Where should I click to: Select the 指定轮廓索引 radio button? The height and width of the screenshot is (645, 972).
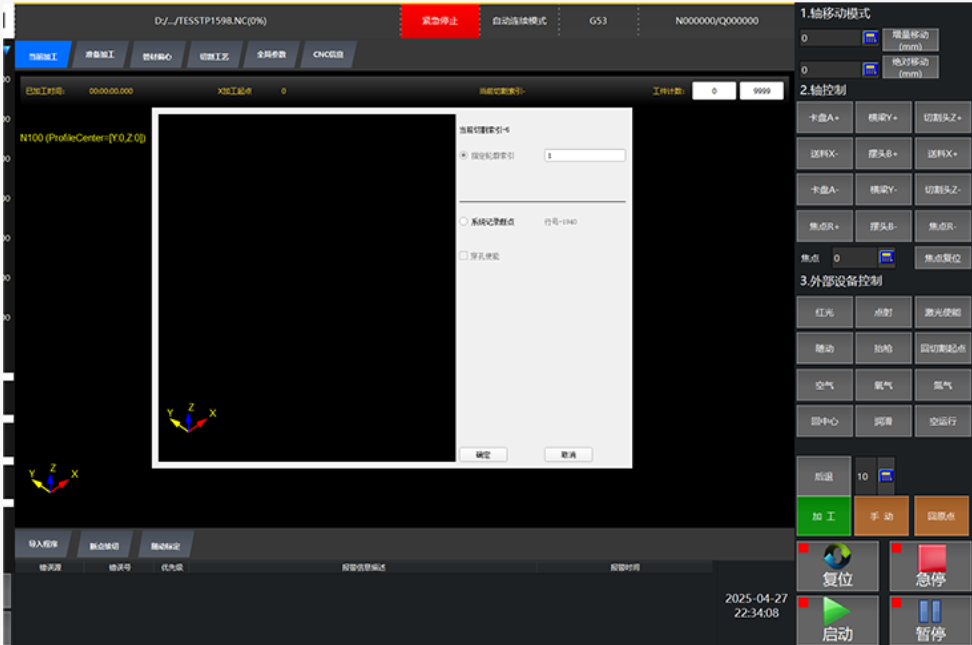(x=463, y=156)
